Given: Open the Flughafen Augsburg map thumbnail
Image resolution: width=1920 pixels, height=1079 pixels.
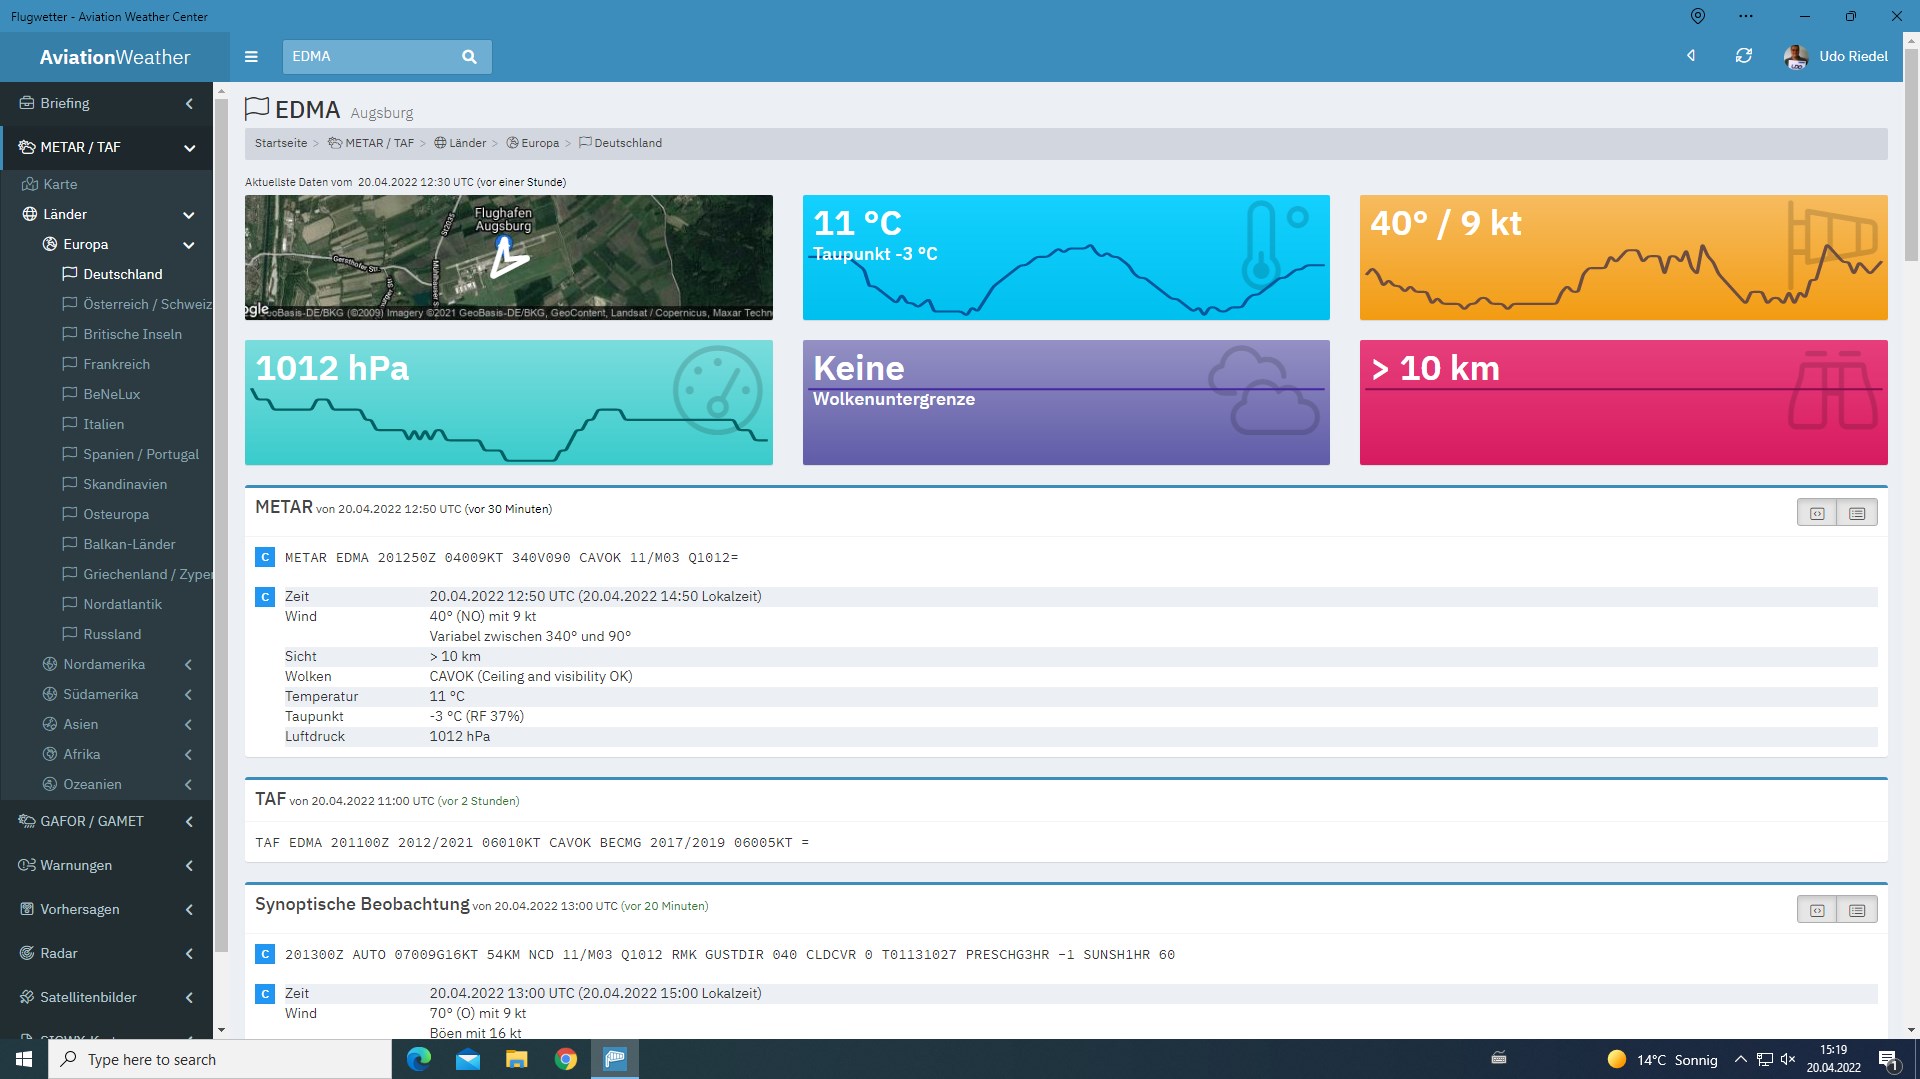Looking at the screenshot, I should point(509,257).
